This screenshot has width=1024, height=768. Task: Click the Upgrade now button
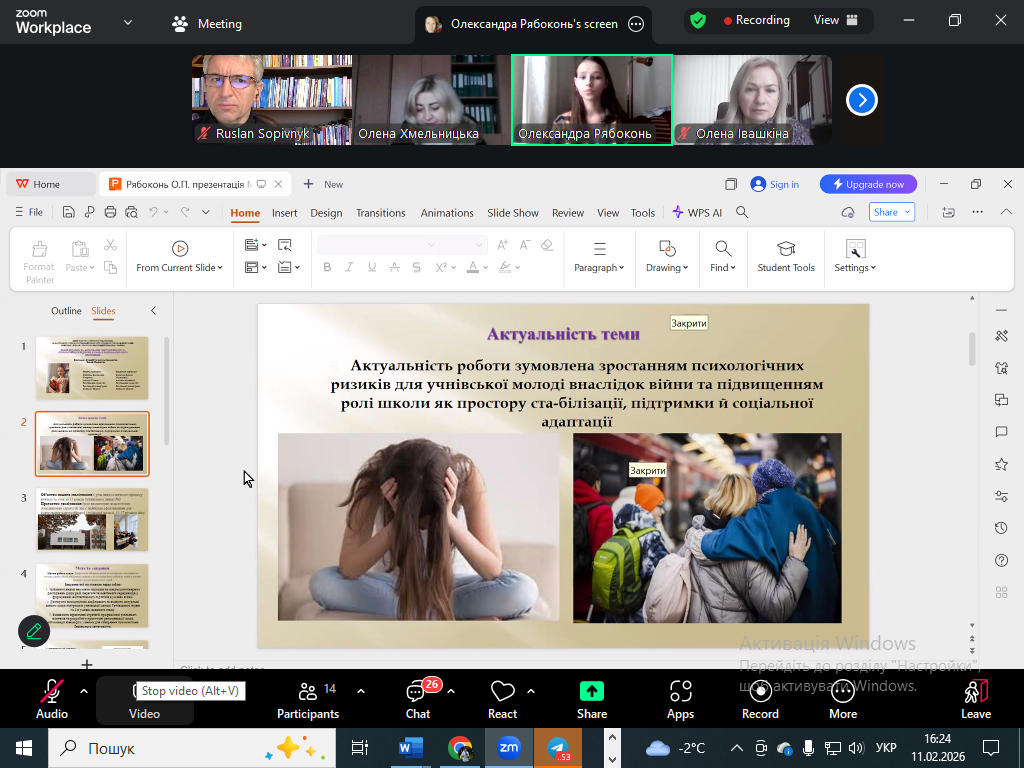(x=867, y=184)
